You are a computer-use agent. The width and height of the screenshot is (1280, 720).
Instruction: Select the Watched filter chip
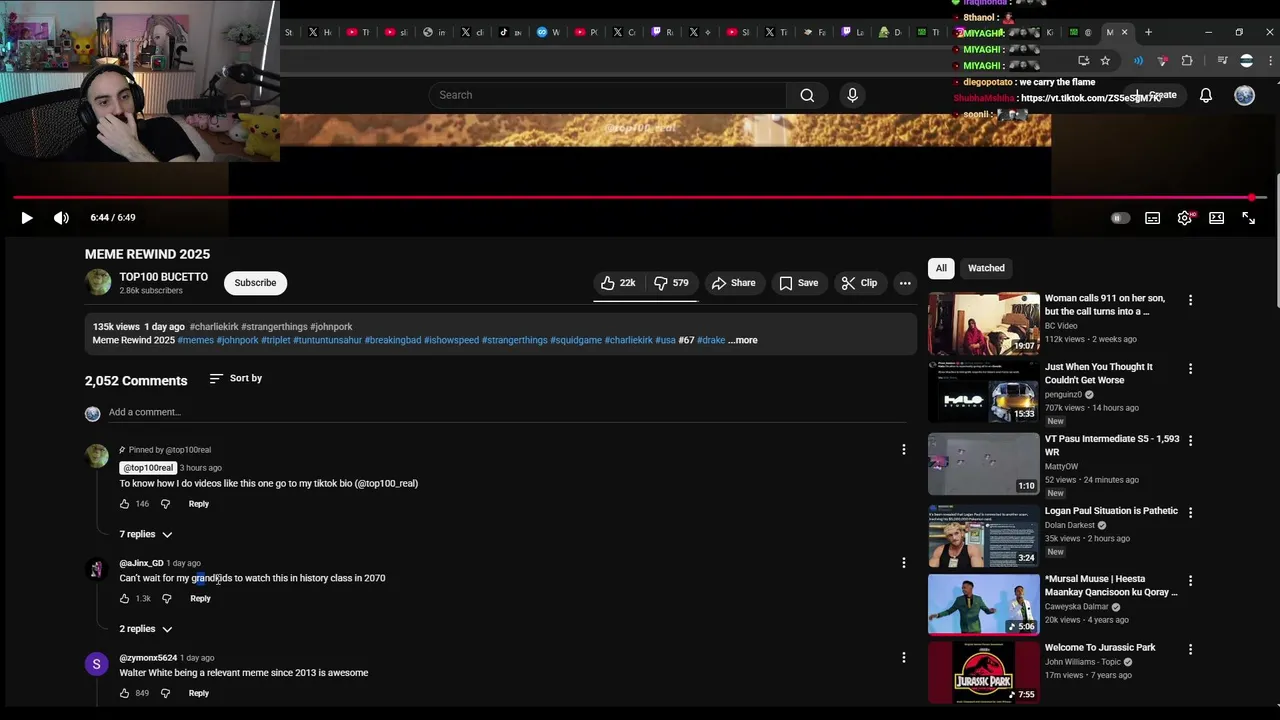coord(986,268)
